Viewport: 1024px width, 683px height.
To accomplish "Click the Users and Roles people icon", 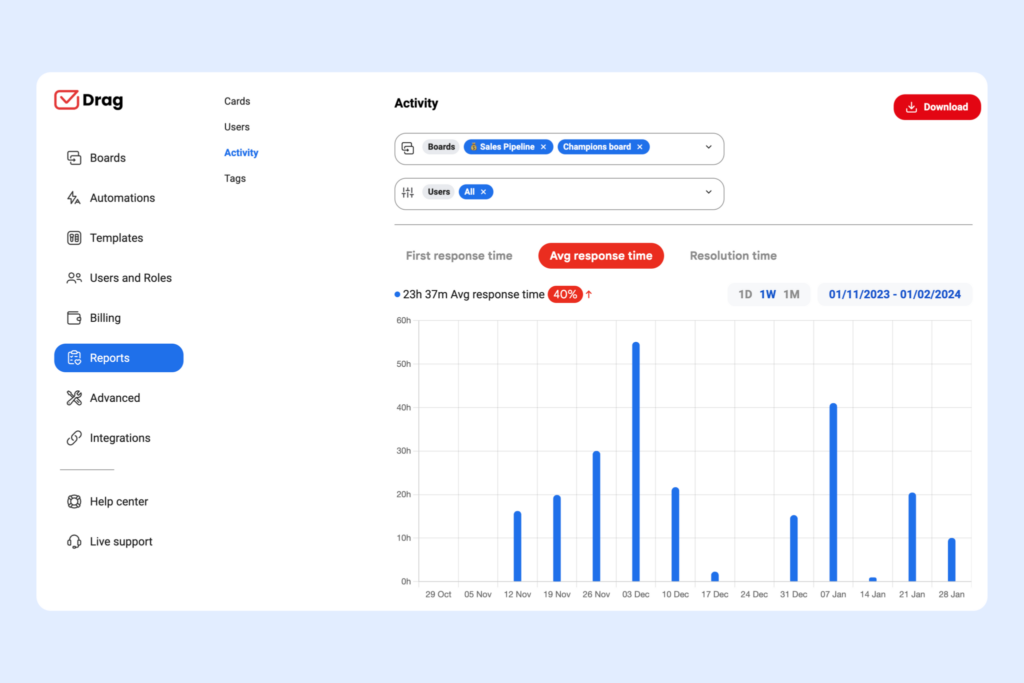I will click(x=74, y=278).
